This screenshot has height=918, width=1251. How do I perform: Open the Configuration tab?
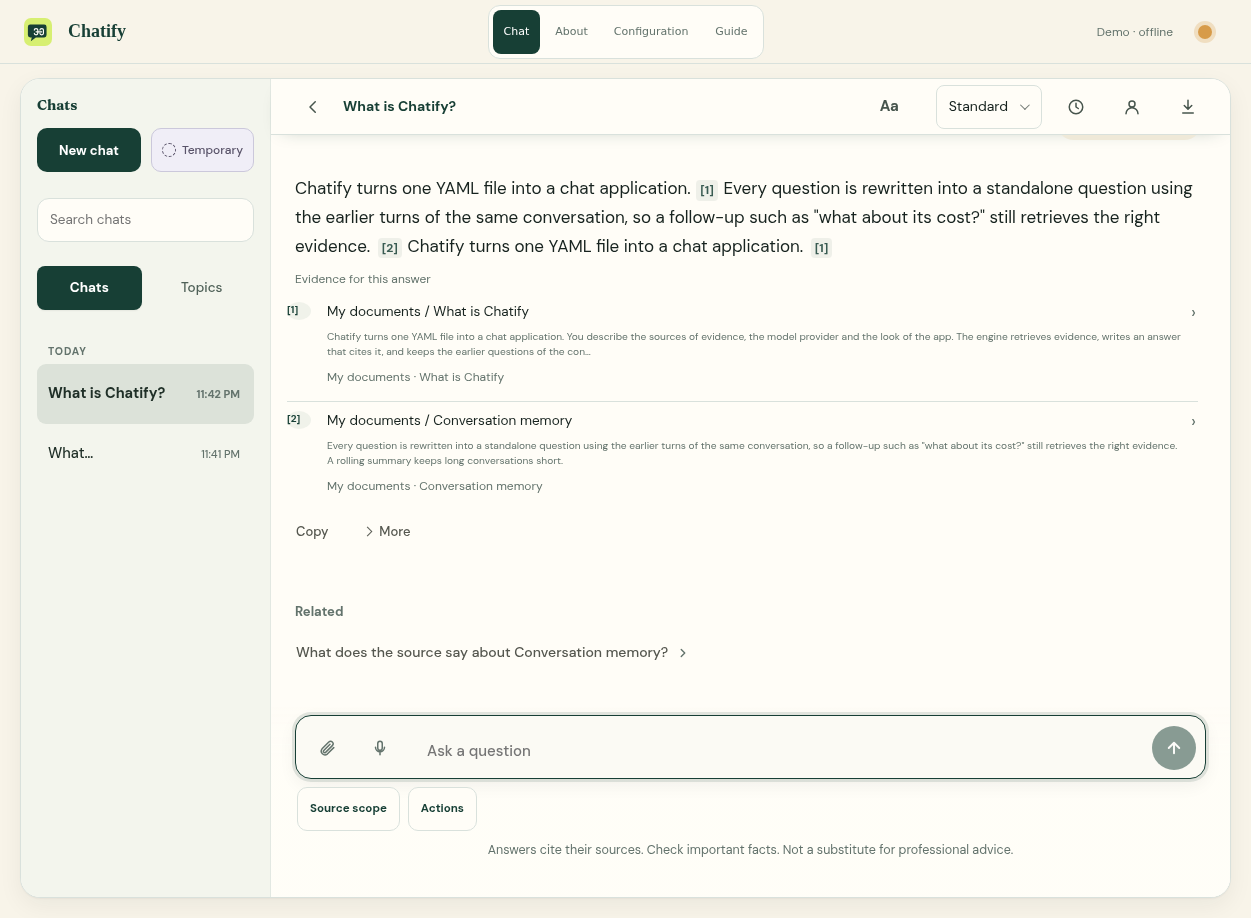point(651,32)
